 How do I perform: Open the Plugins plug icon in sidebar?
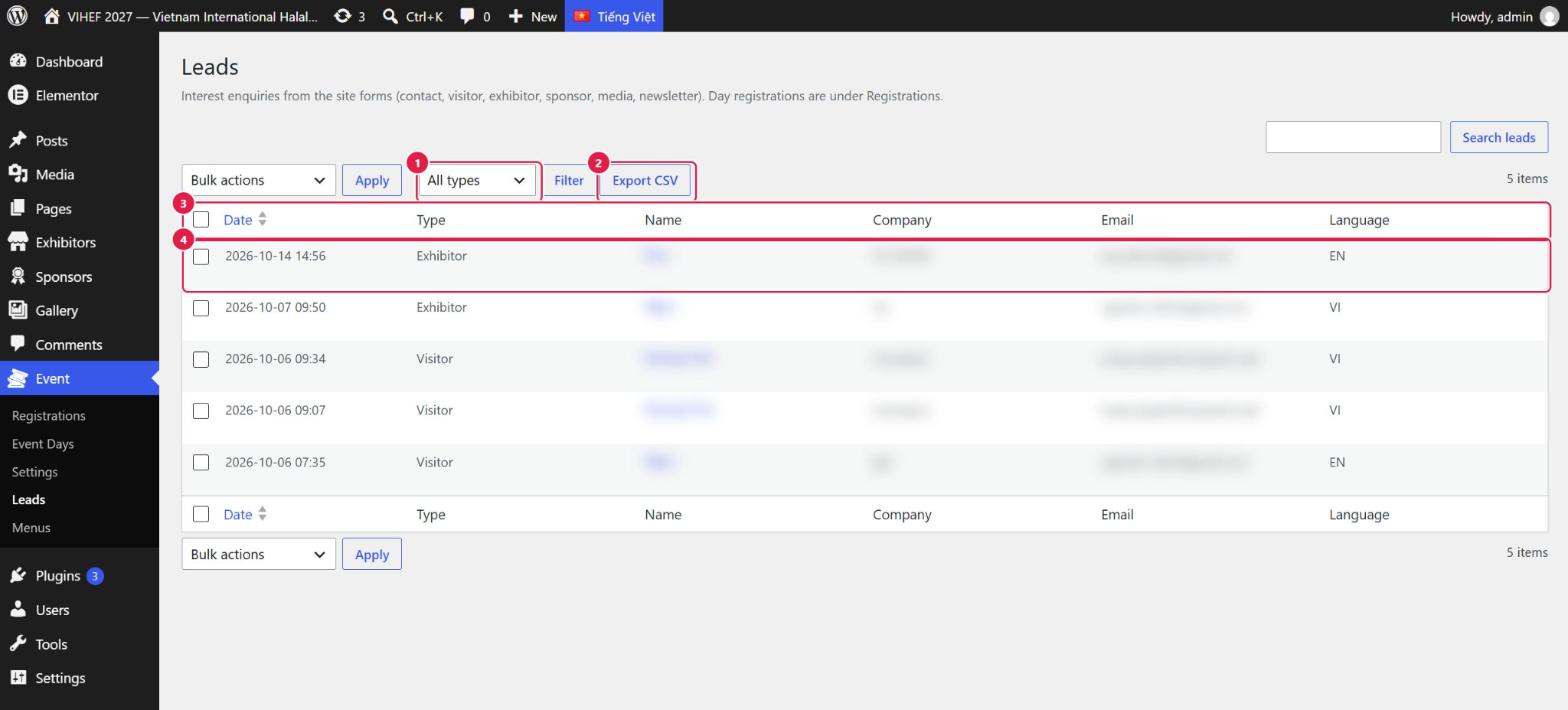pyautogui.click(x=17, y=575)
